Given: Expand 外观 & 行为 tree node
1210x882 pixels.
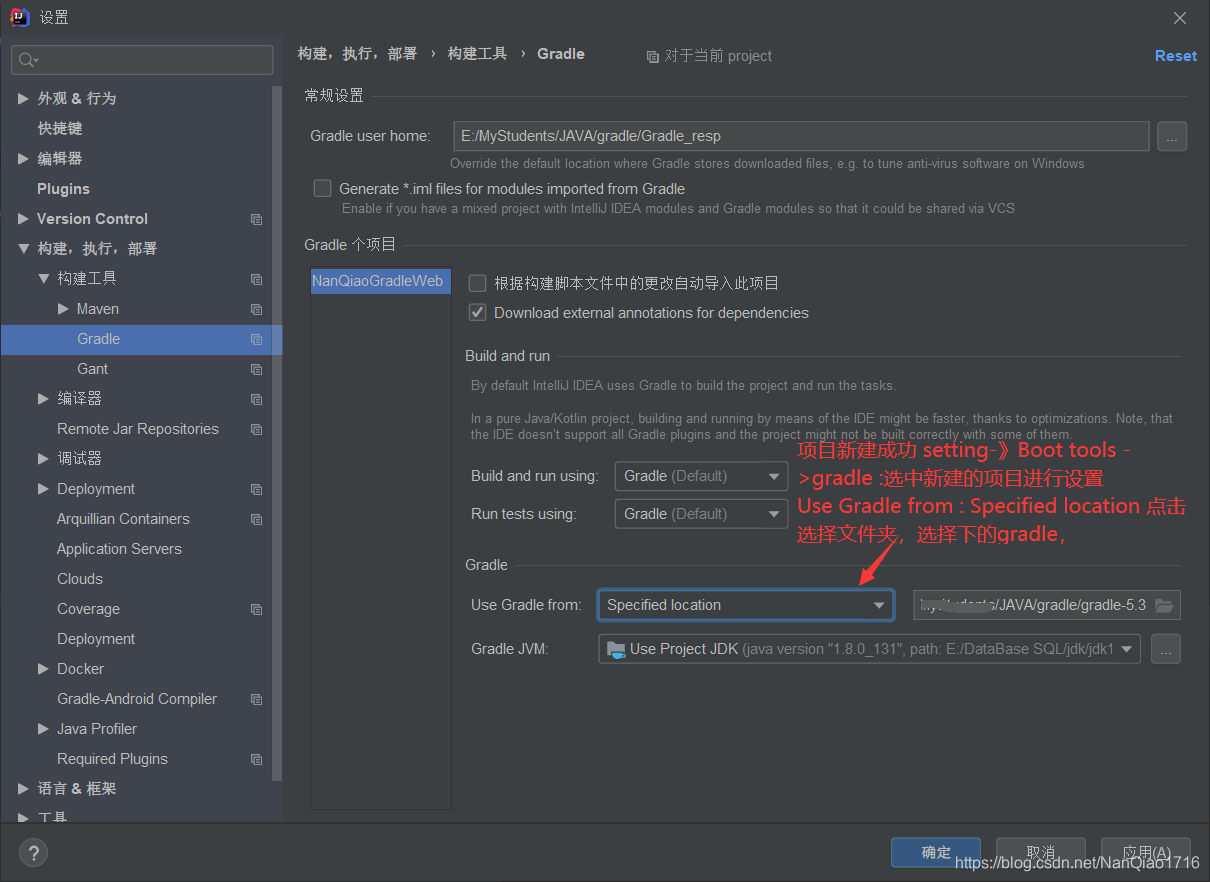Looking at the screenshot, I should pos(23,98).
